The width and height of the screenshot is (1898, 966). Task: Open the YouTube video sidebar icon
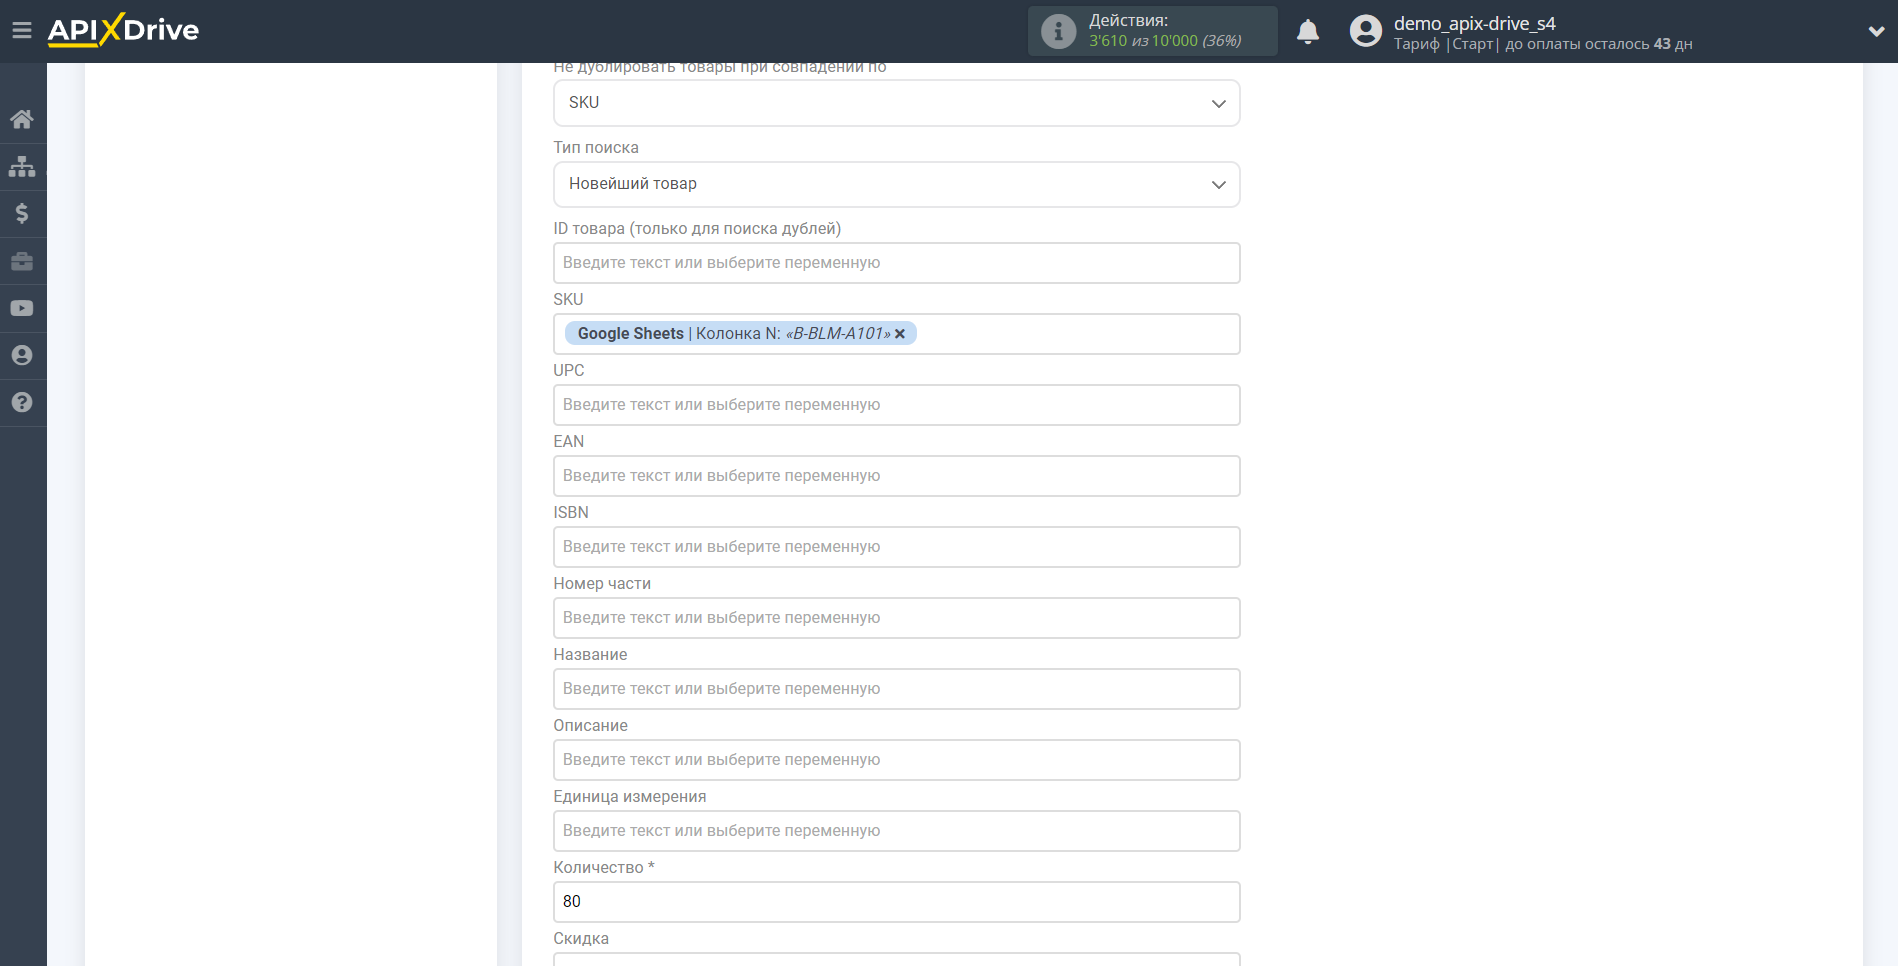[x=22, y=308]
